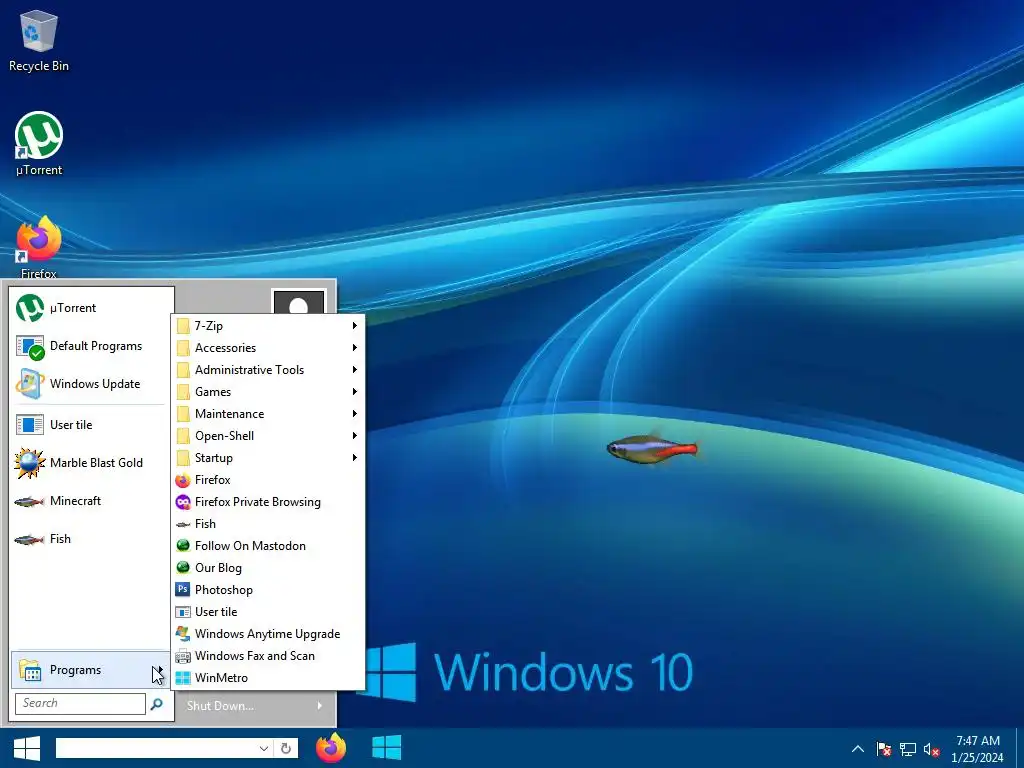Click Shut Down button
Screen dimensions: 1024x768
pos(221,706)
